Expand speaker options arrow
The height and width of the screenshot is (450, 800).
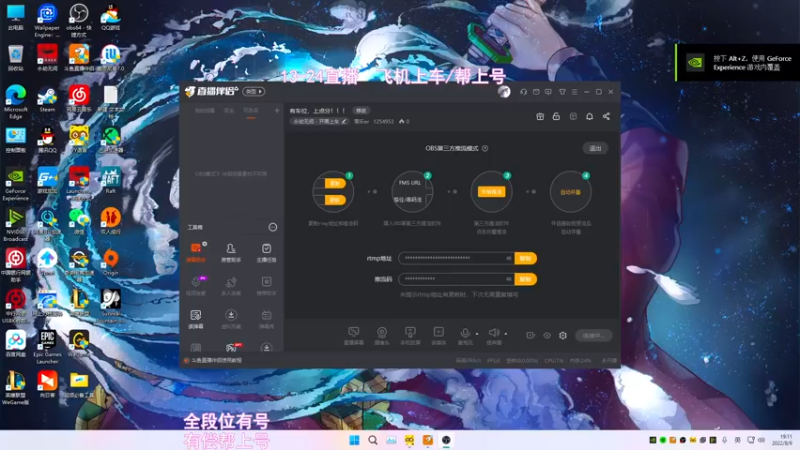click(506, 334)
